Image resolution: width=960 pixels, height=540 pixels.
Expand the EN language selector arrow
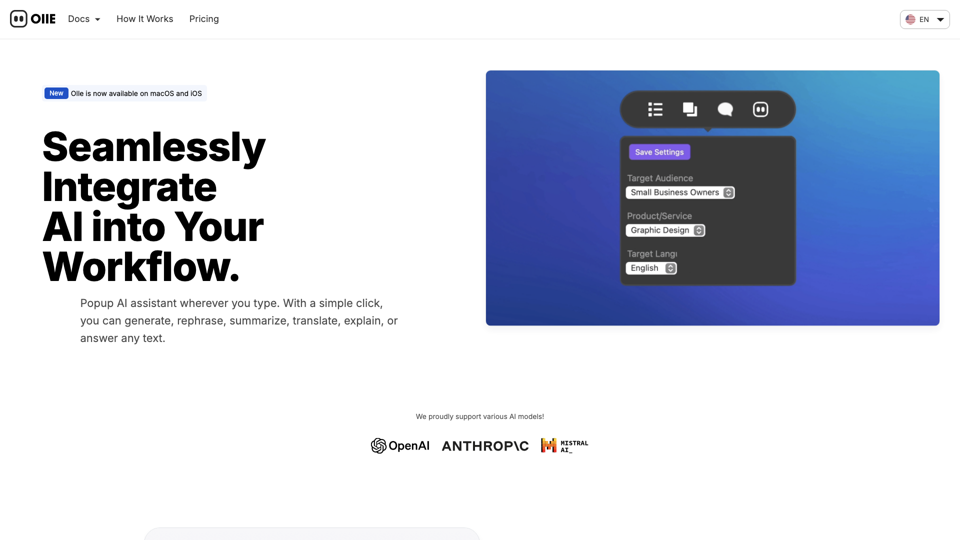pyautogui.click(x=940, y=19)
